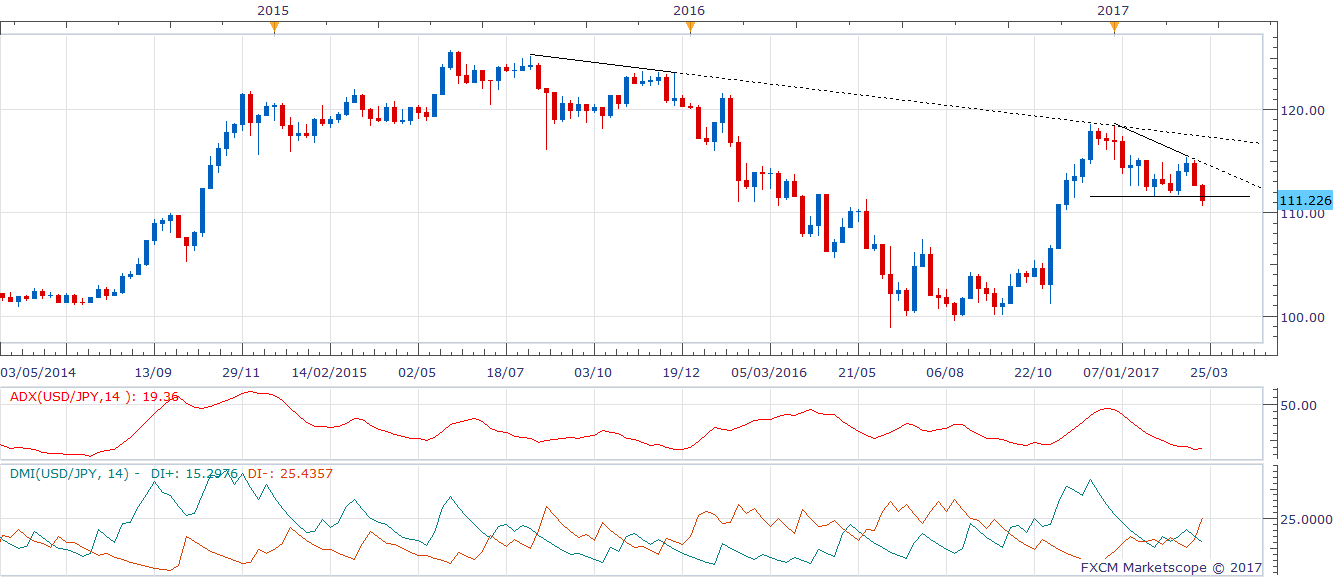Click the 06/08 date label
Screen dimensions: 1343x577
(x=945, y=372)
